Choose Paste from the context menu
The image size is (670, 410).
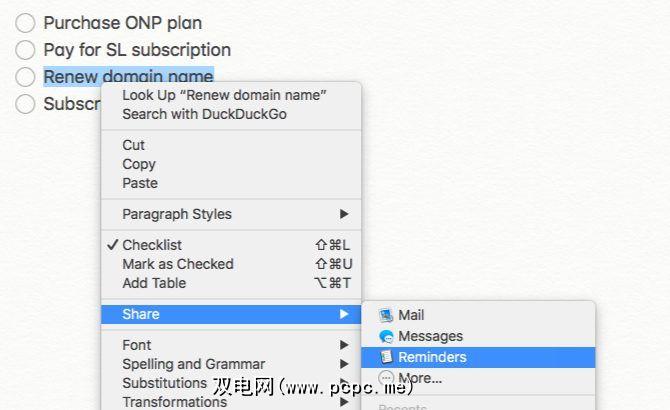[x=231, y=183]
